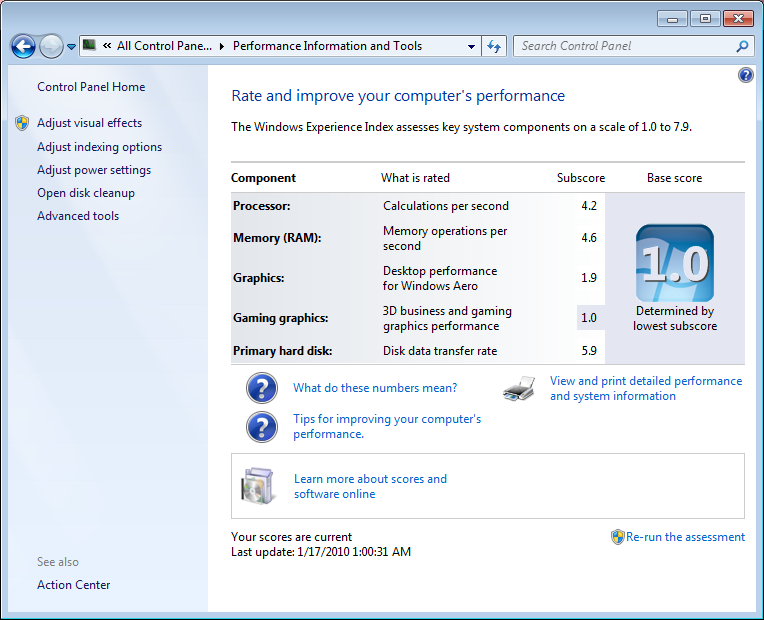Expand the arrow after All Control Panel breadcrumb
Screen dimensions: 764x620
[x=222, y=46]
